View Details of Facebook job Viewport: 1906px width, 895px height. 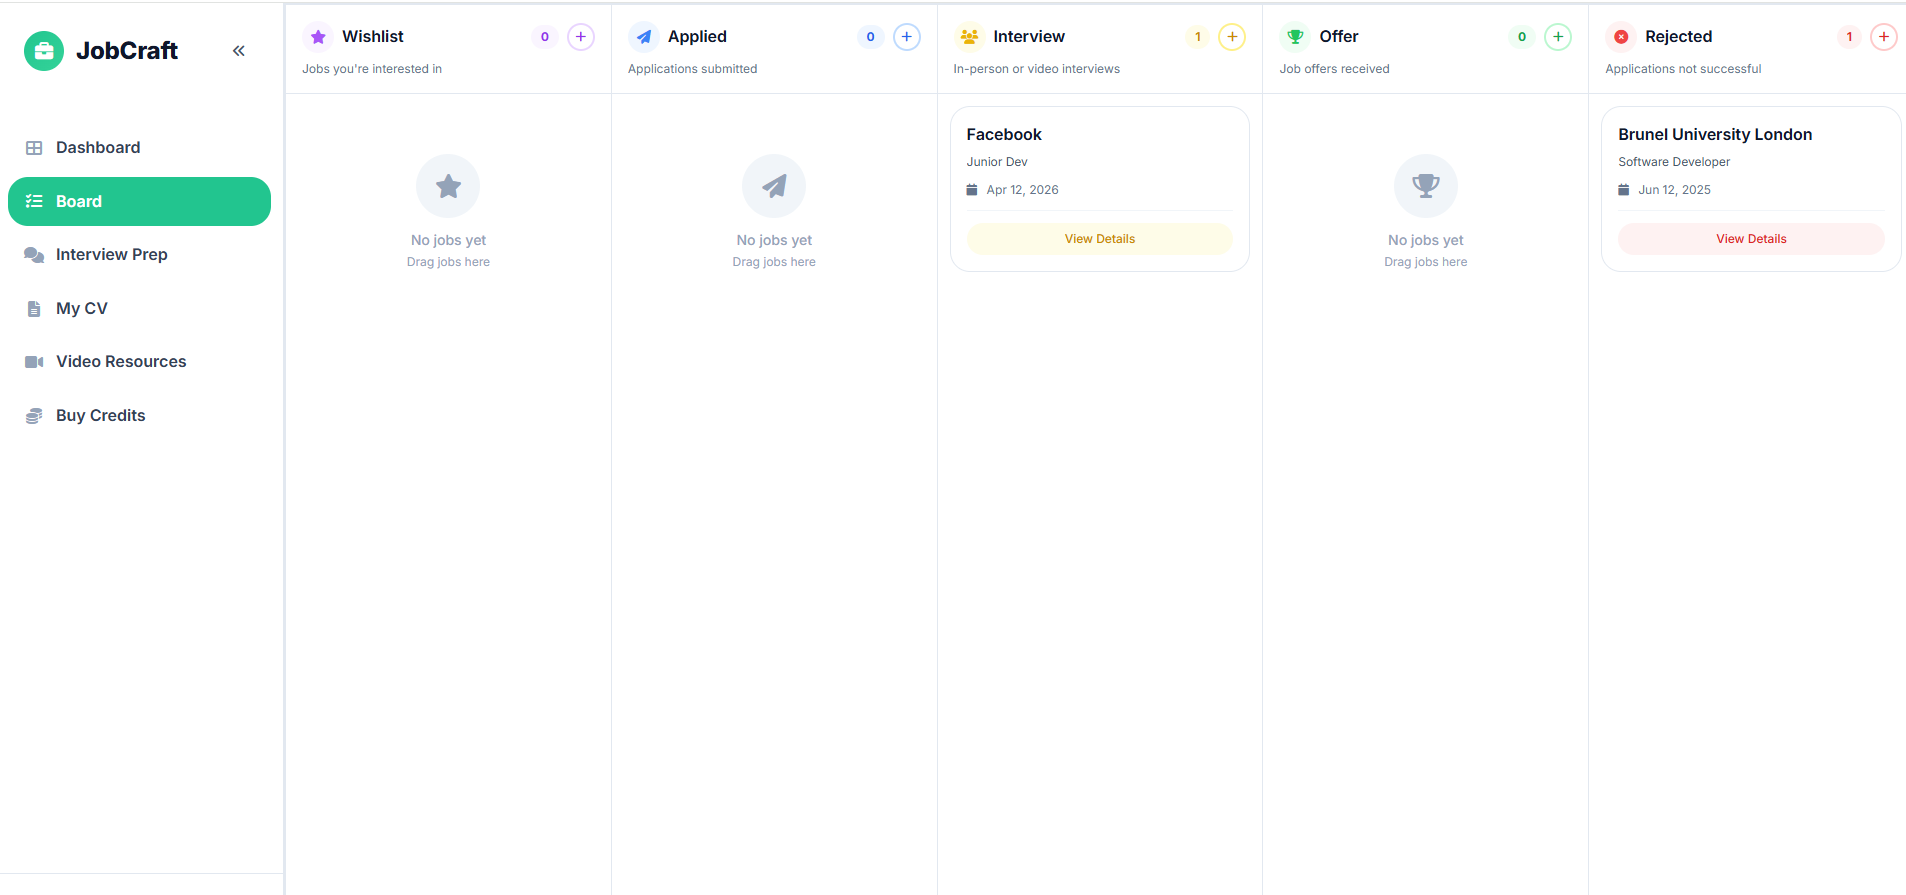click(x=1100, y=239)
